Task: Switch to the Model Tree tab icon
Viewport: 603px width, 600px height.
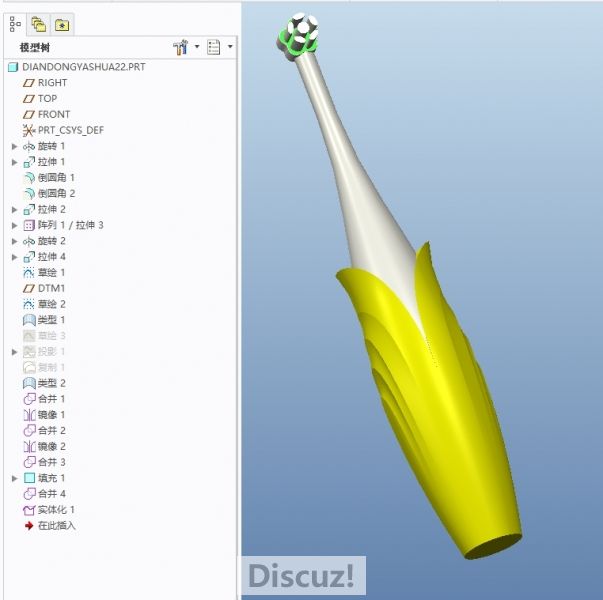Action: (x=15, y=25)
